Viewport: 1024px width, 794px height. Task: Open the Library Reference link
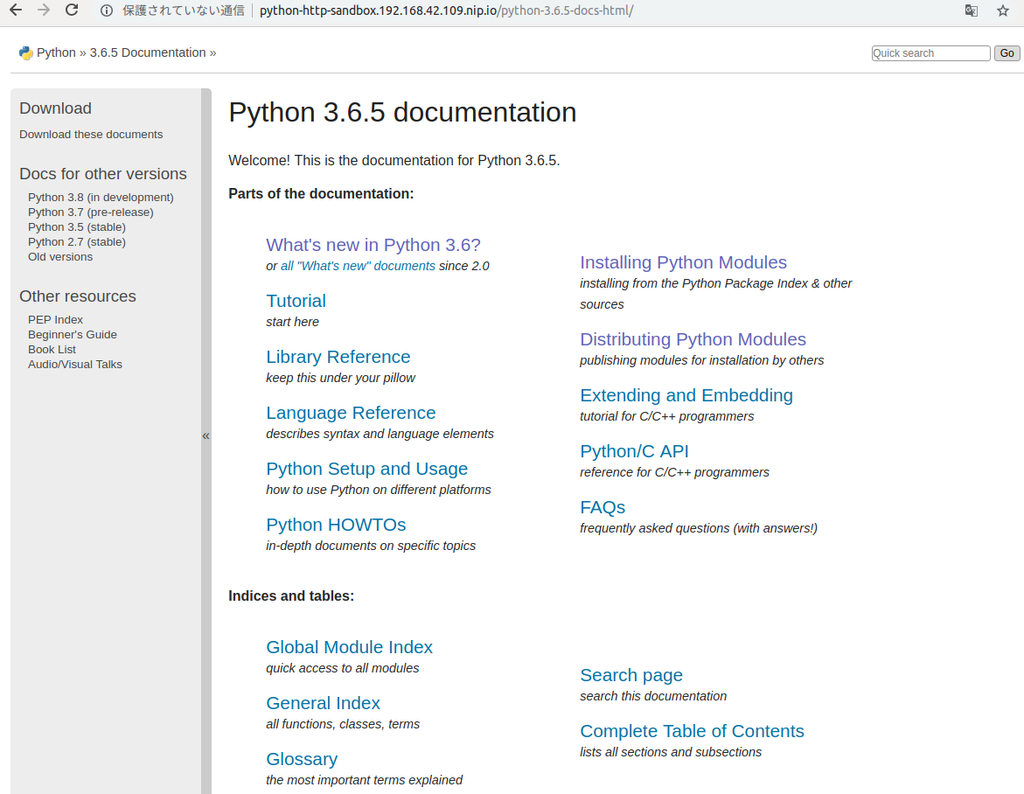pos(338,357)
